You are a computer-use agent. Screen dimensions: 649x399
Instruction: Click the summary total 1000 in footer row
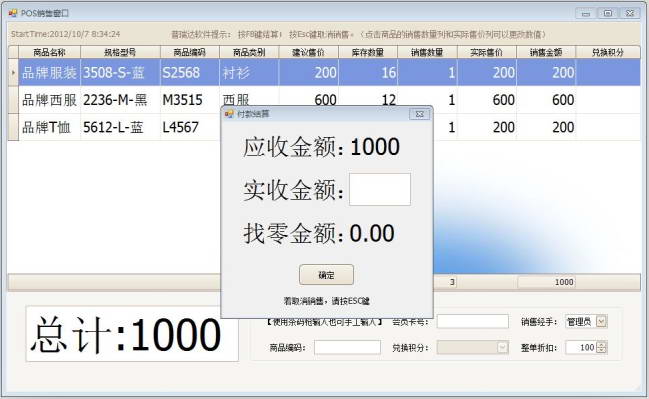pos(546,282)
